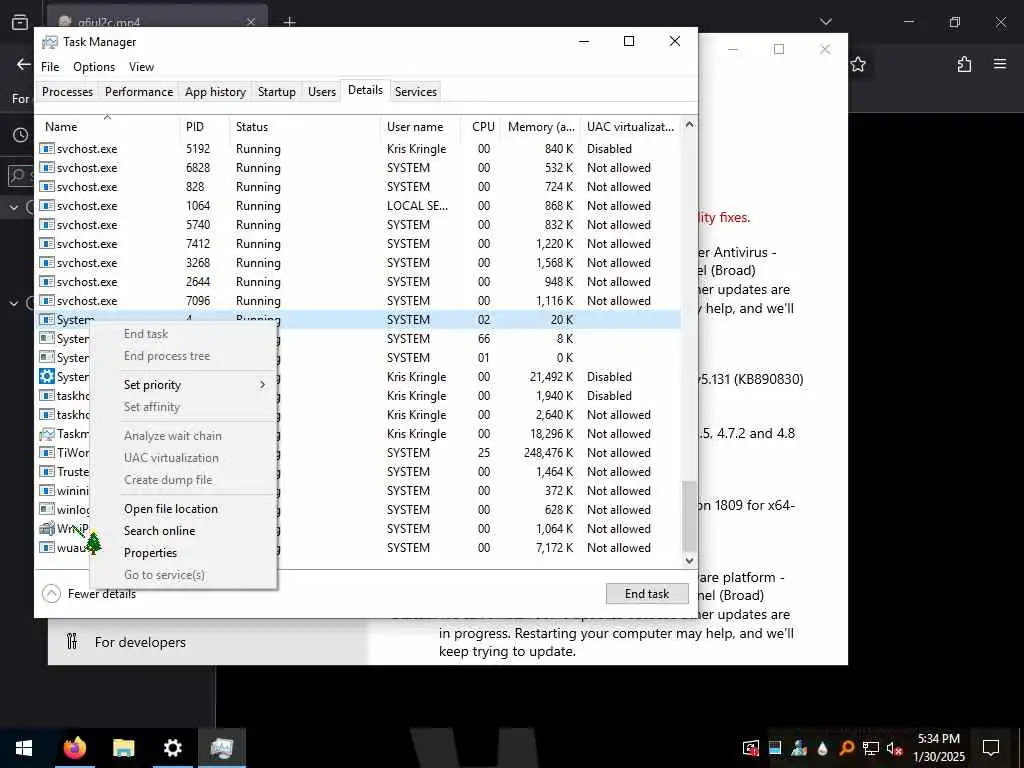Switch to the Processes tab

(x=67, y=92)
